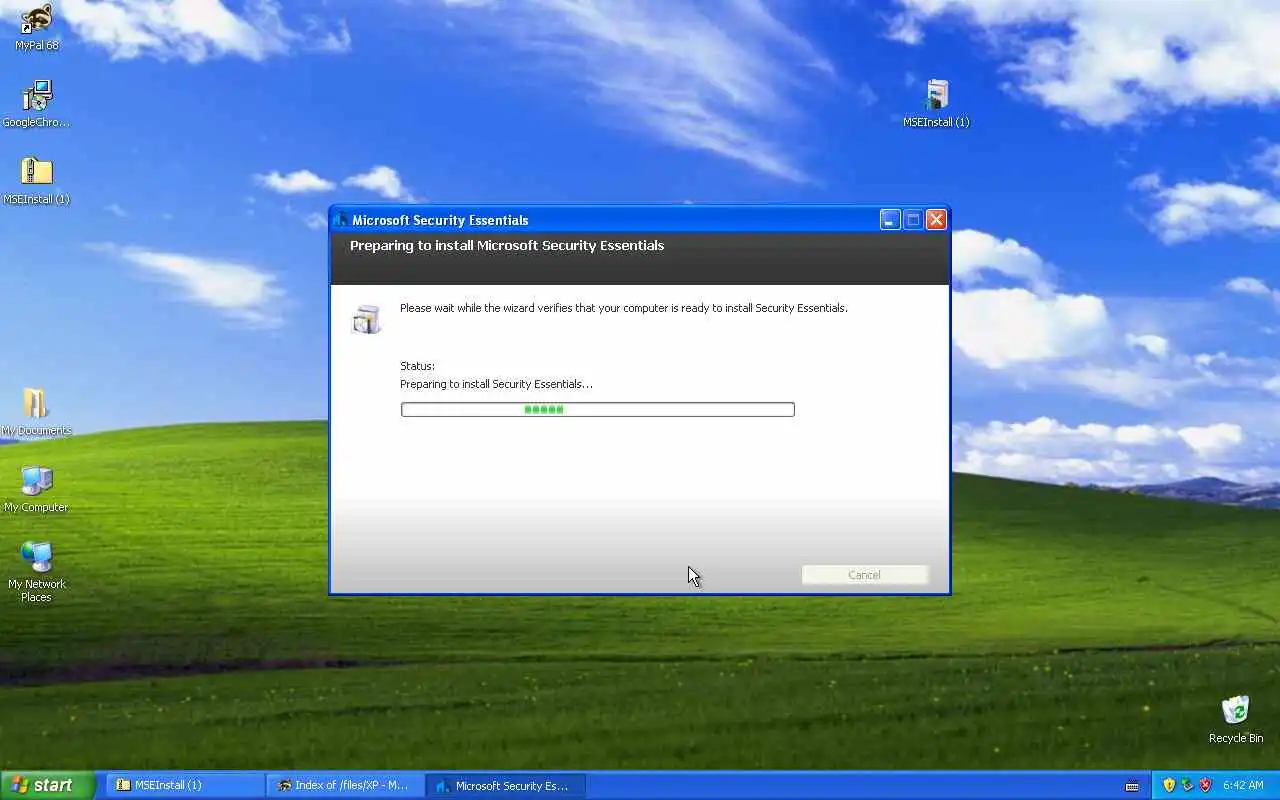Close the Microsoft Security Essentials window
The image size is (1280, 800).
(x=936, y=220)
